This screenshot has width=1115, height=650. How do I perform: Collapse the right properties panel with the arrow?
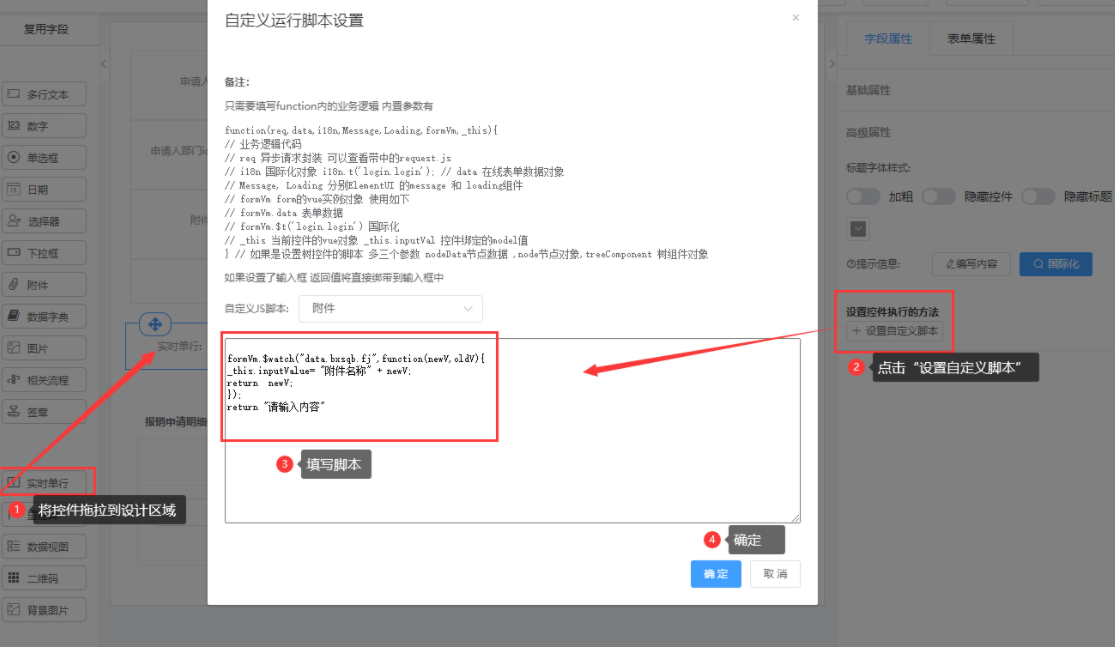(833, 64)
